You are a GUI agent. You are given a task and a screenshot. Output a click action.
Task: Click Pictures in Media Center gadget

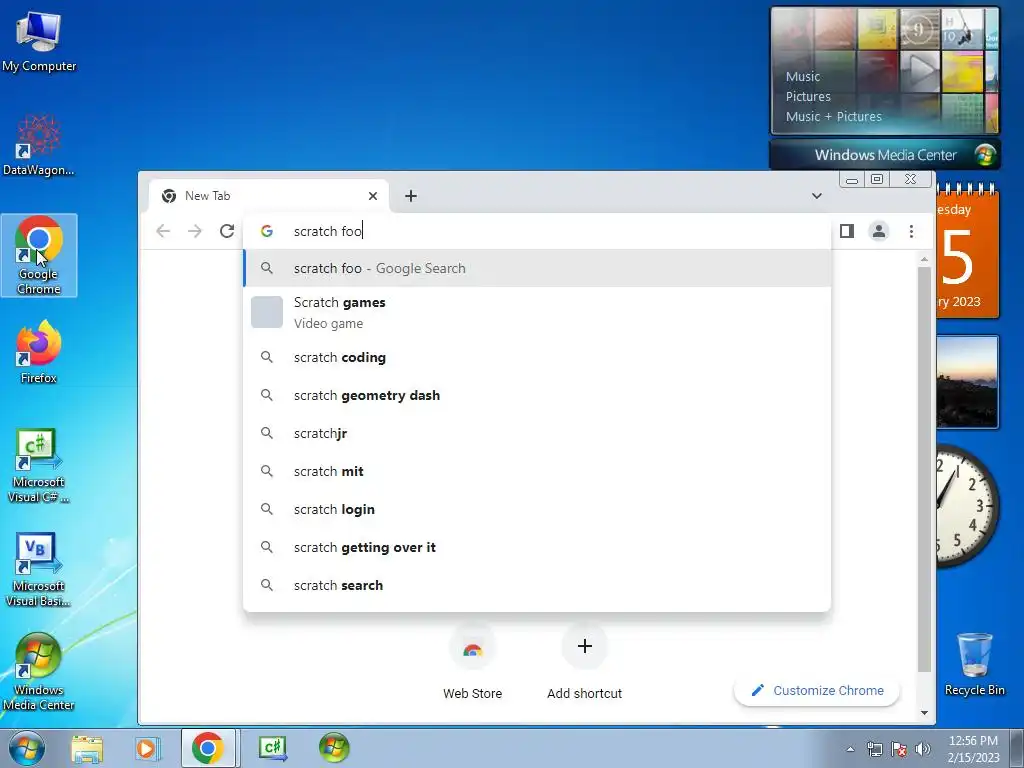point(808,97)
